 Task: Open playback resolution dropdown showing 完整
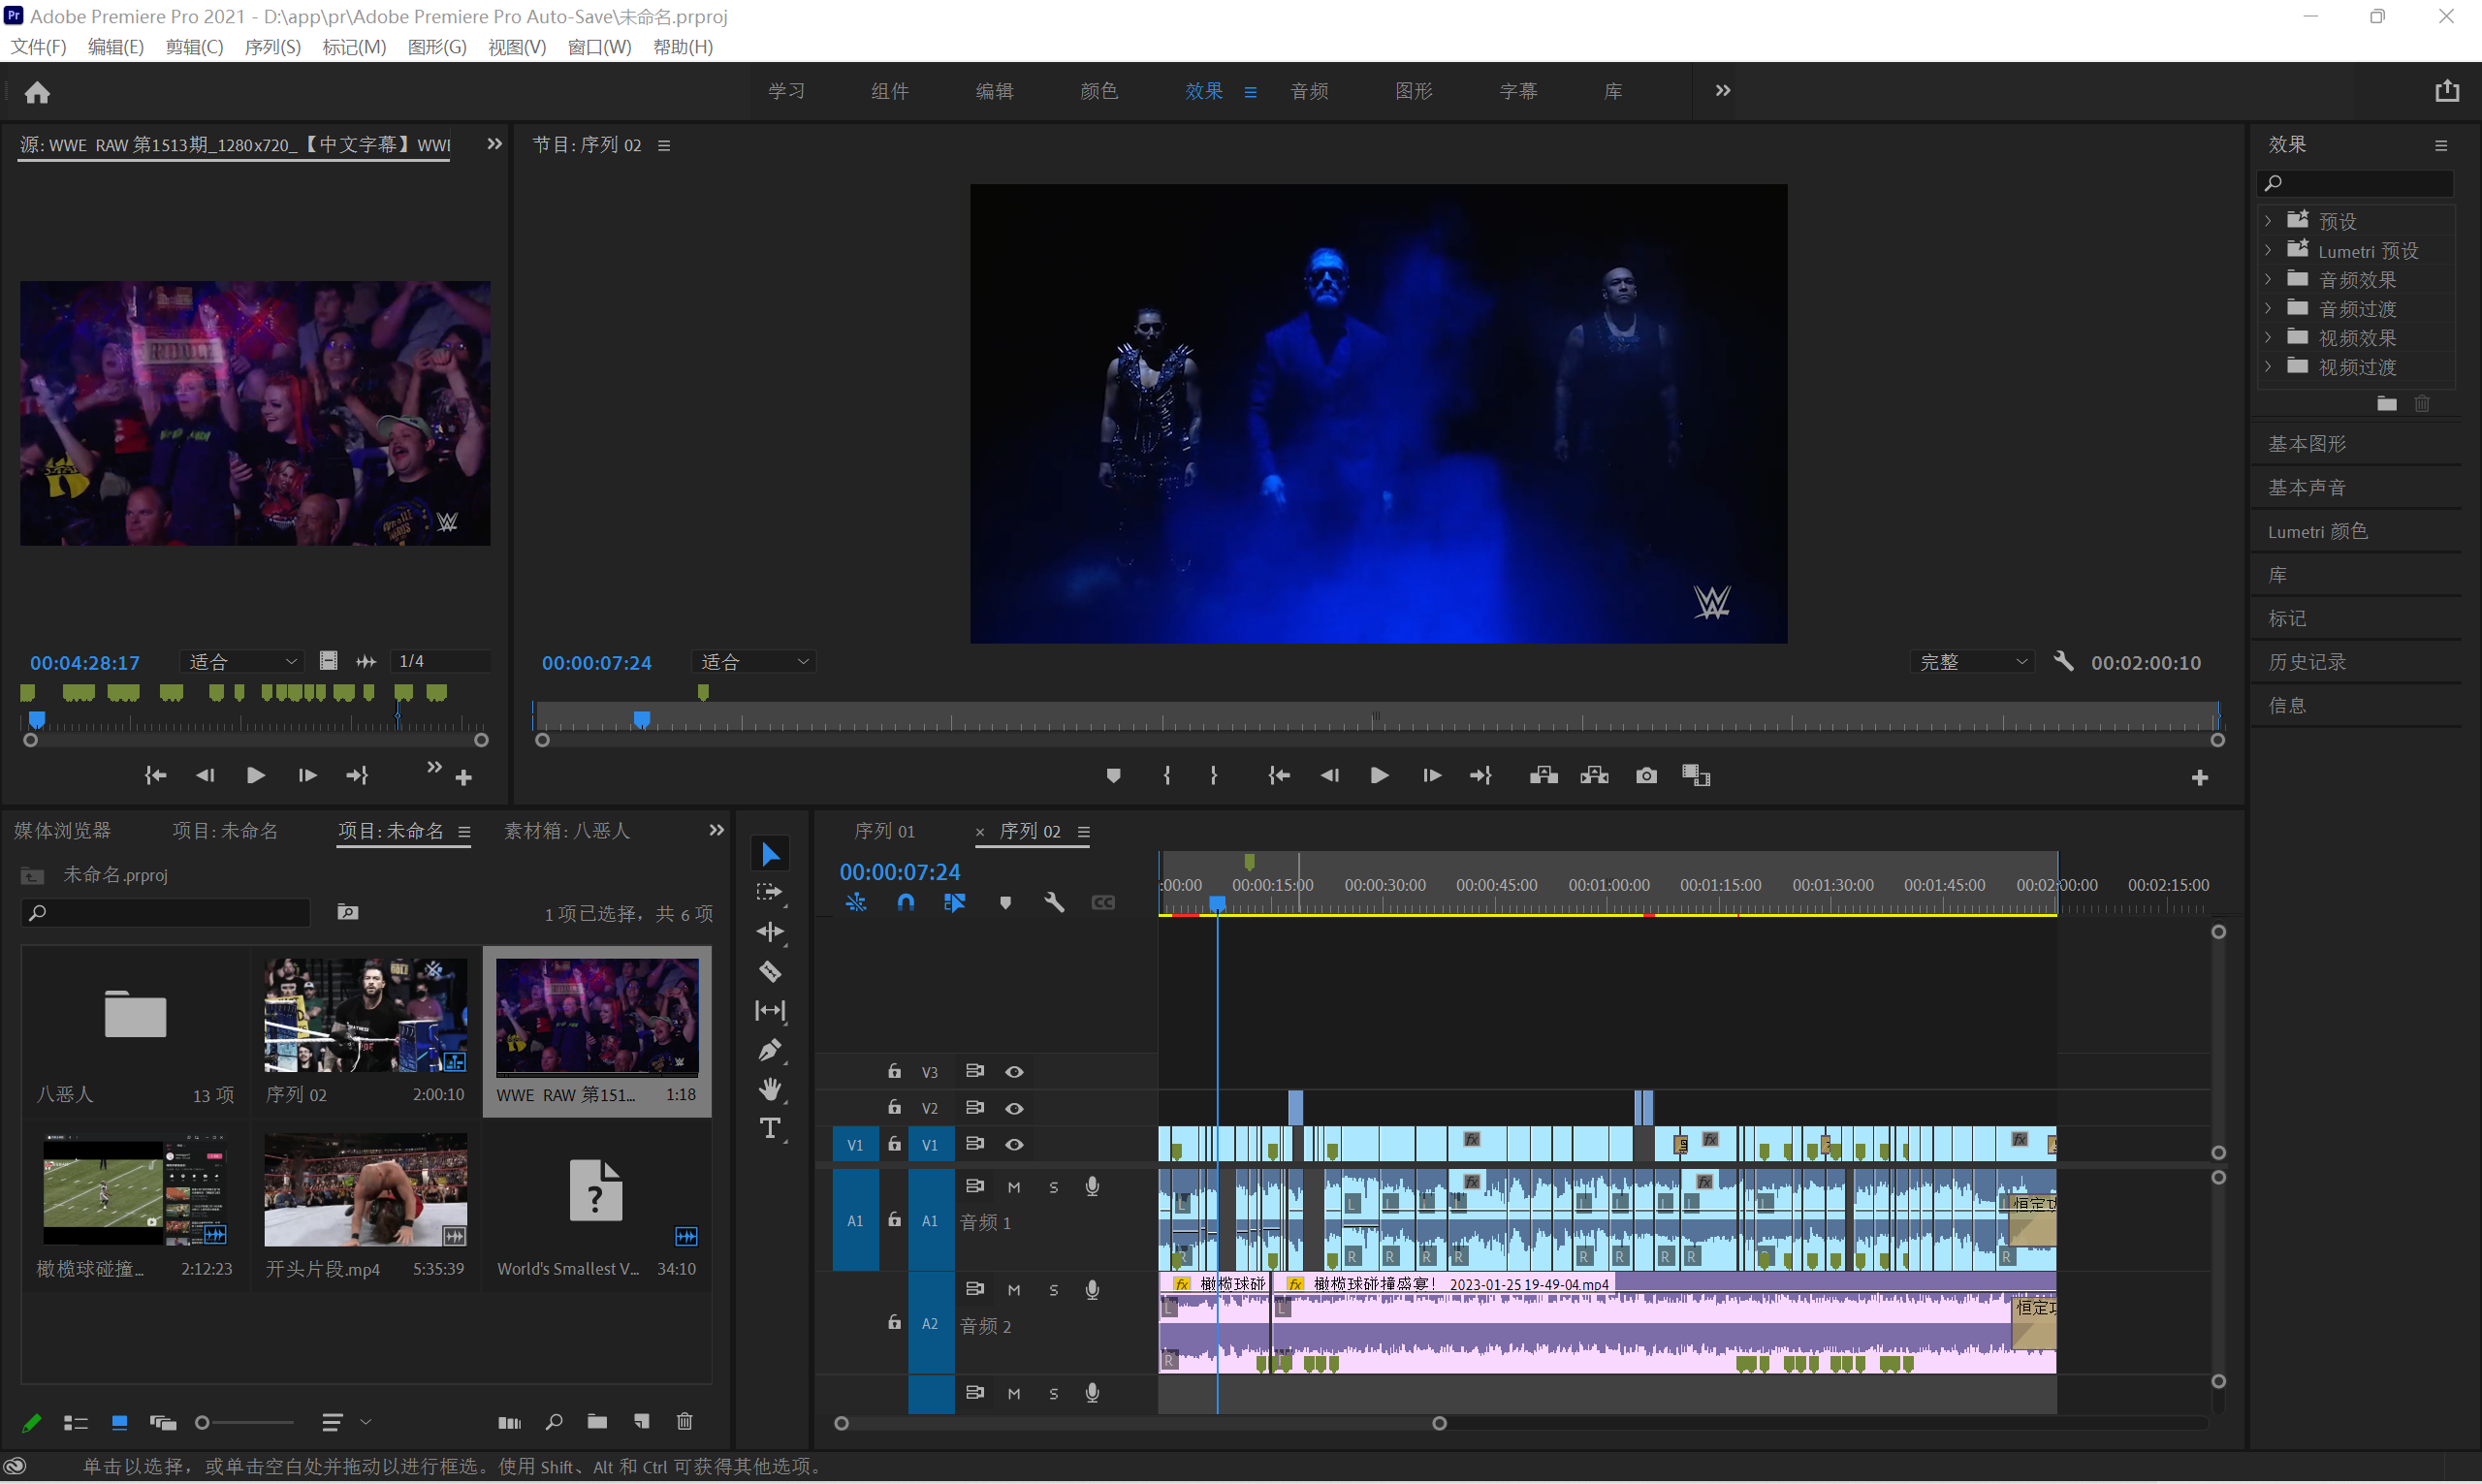(x=1972, y=662)
